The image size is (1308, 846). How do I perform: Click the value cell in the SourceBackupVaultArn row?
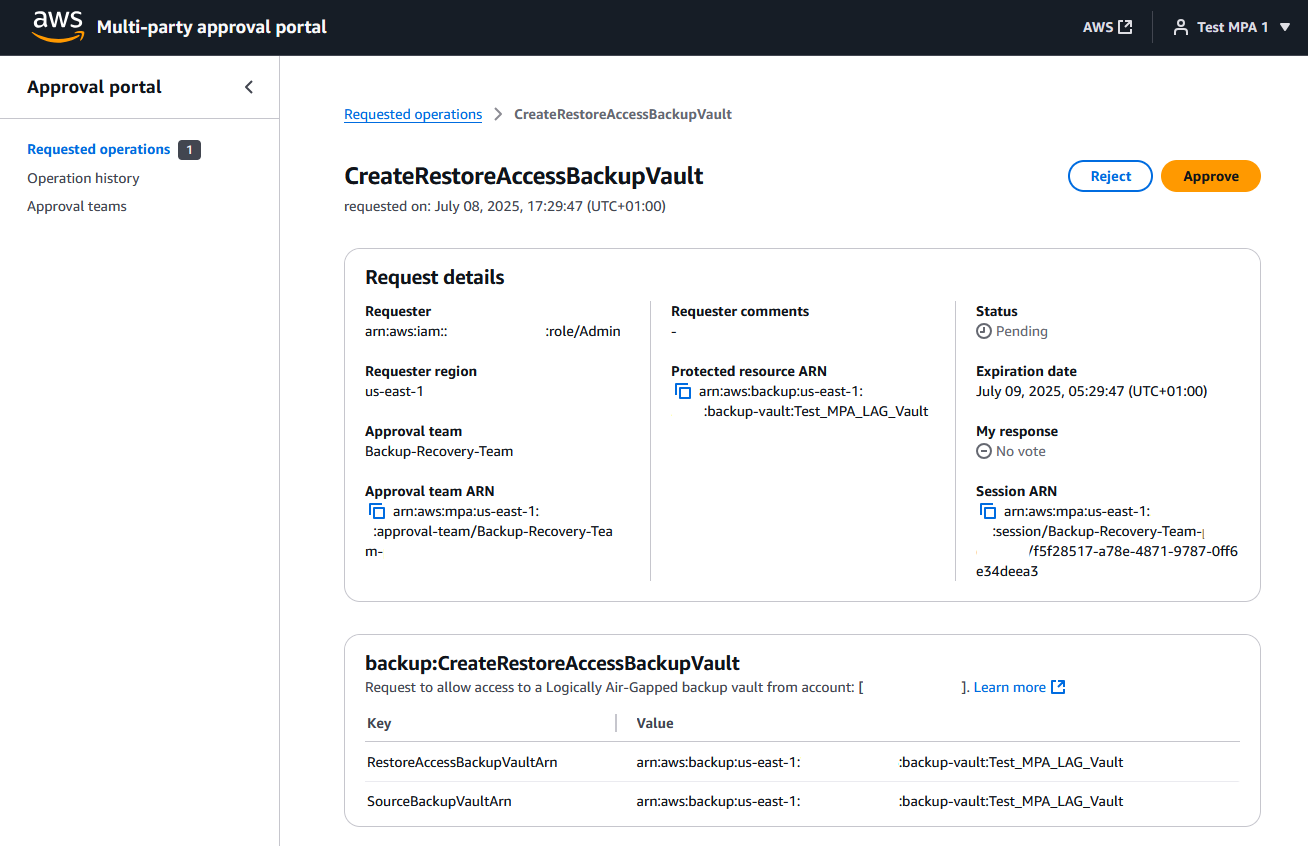coord(880,801)
